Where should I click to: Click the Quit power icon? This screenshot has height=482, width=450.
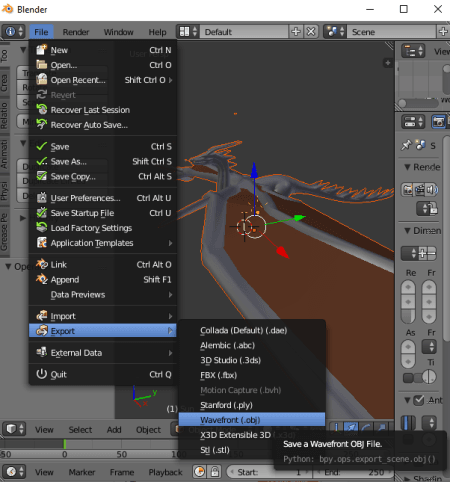[x=42, y=374]
